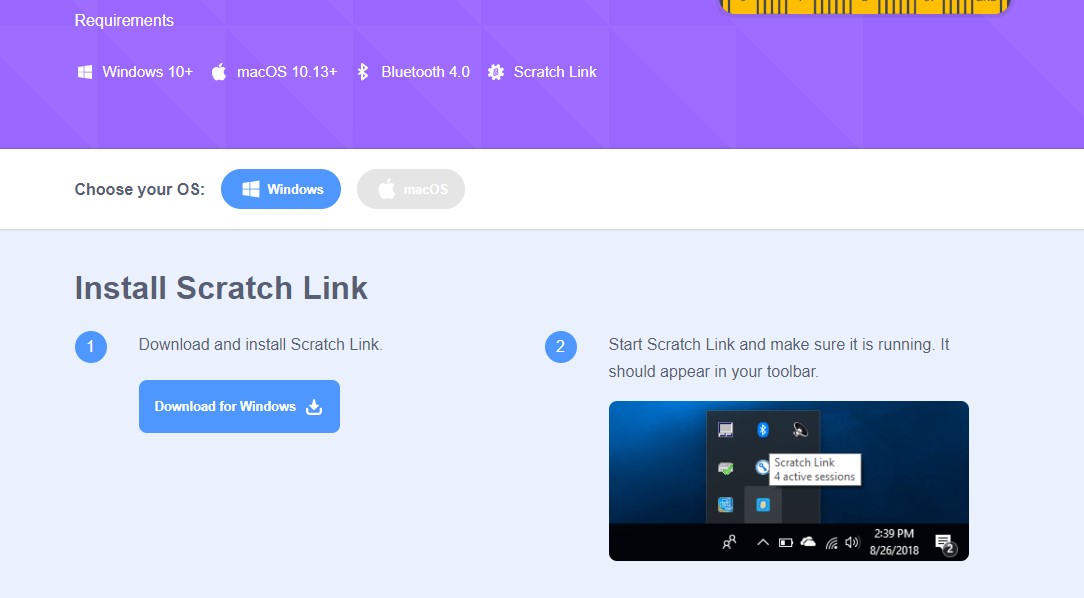Screen dimensions: 1084x598
Task: Click the OneDrive cloud icon in the taskbar
Action: coord(808,542)
